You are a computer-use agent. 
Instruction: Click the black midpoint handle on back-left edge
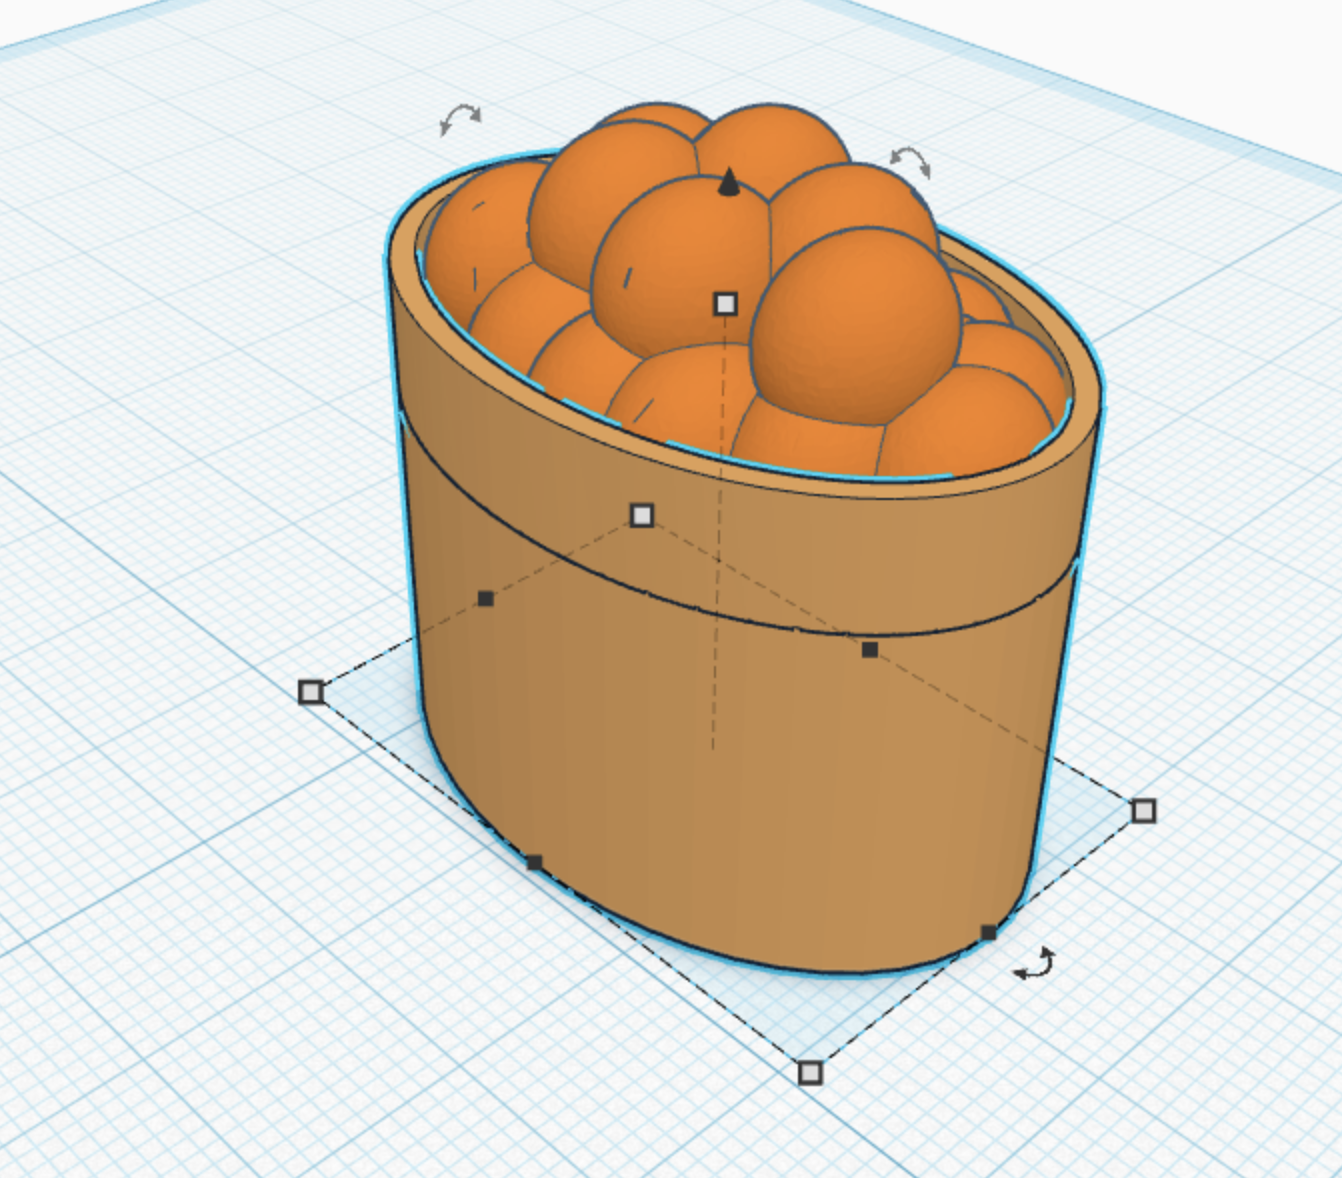(x=485, y=599)
